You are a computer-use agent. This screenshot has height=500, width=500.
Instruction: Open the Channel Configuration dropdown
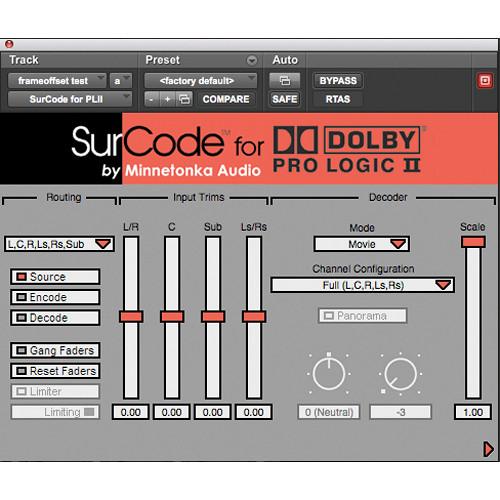tap(363, 285)
